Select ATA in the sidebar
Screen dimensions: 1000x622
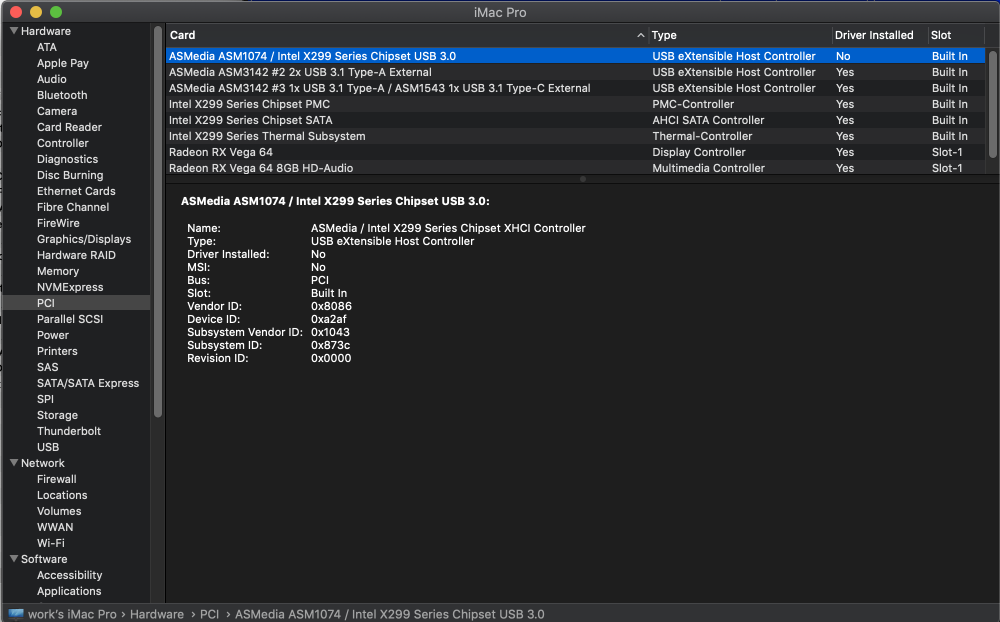click(47, 47)
